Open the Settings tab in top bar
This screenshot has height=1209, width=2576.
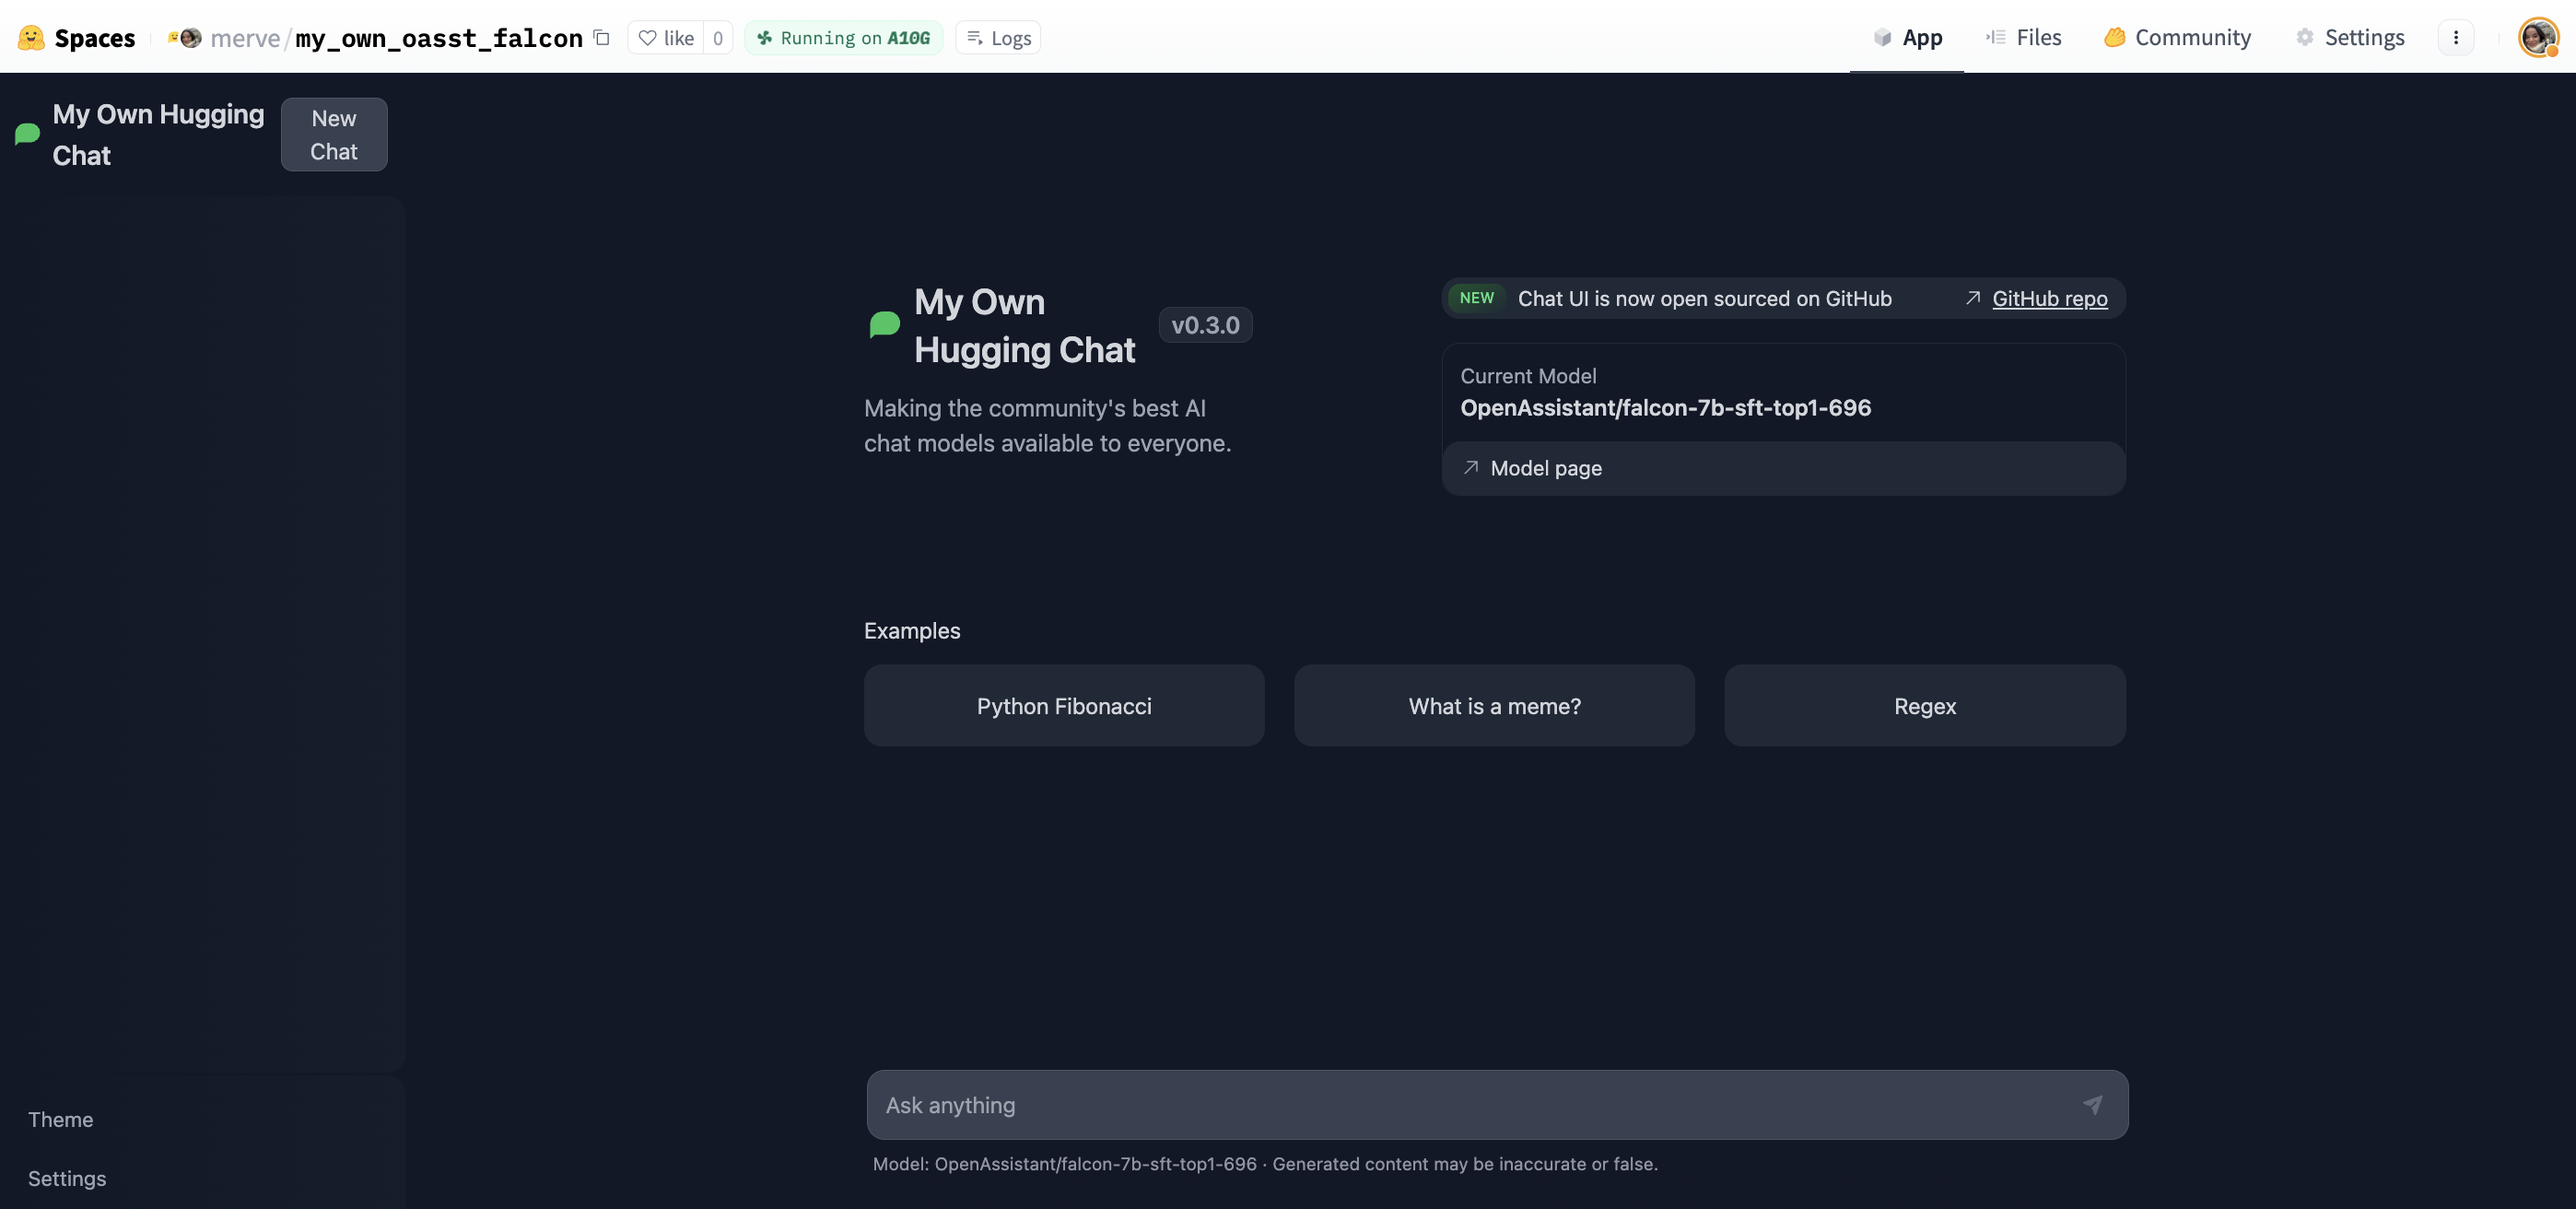(x=2350, y=38)
